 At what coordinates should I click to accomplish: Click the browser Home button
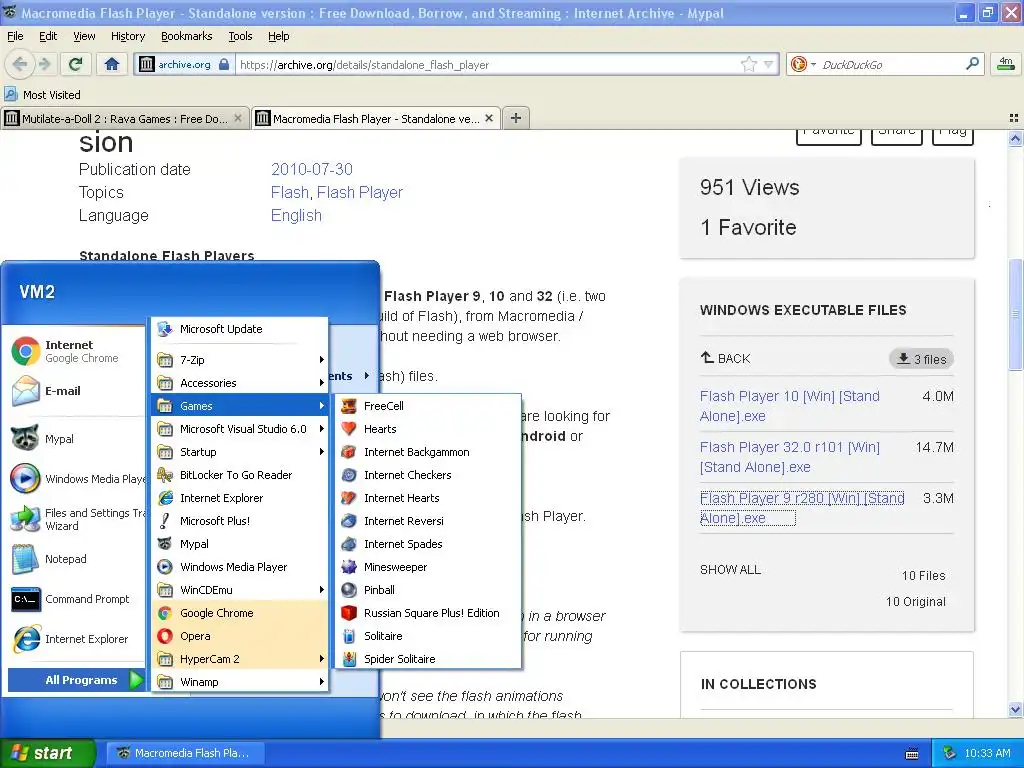pyautogui.click(x=112, y=64)
